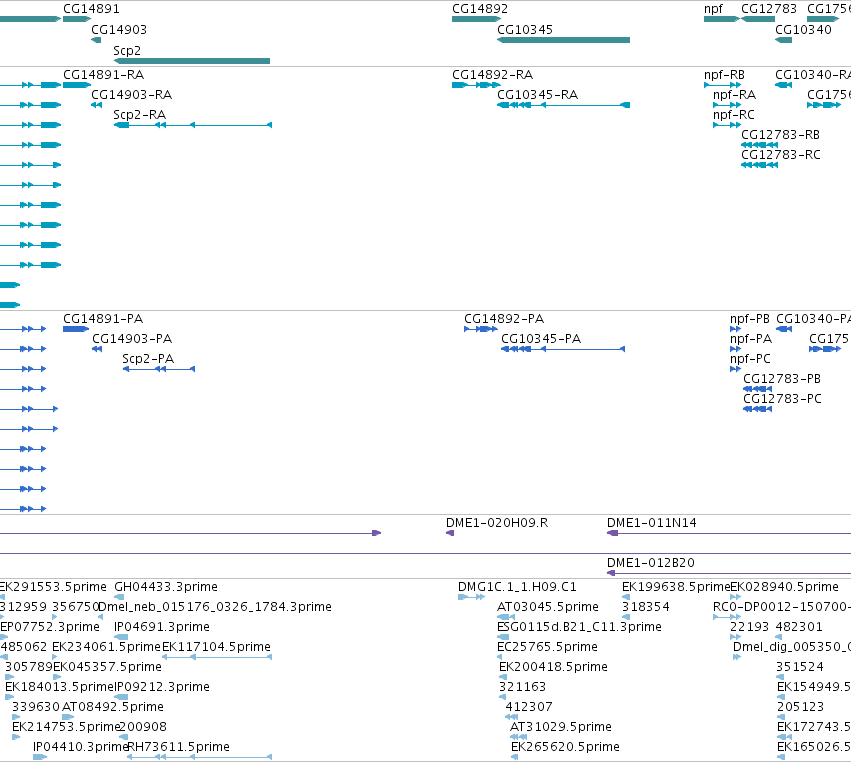
Task: Select the EK200418.5prime EST label
Action: pos(553,667)
